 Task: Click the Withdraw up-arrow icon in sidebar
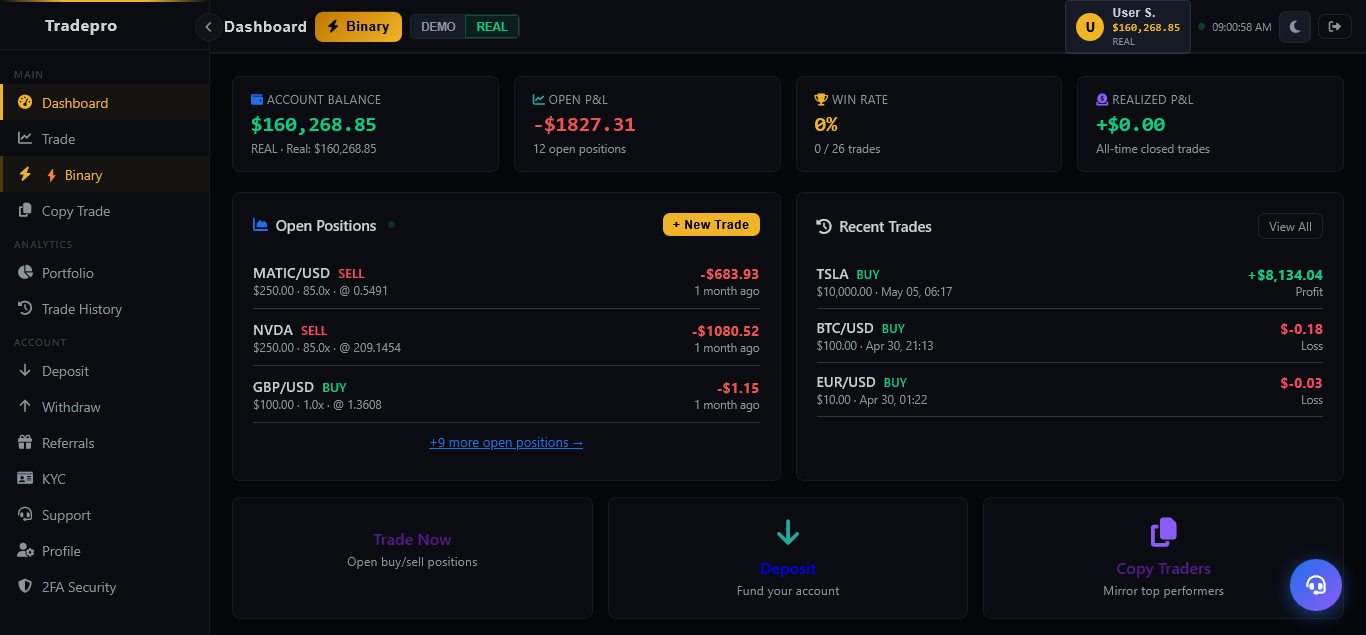click(x=25, y=406)
